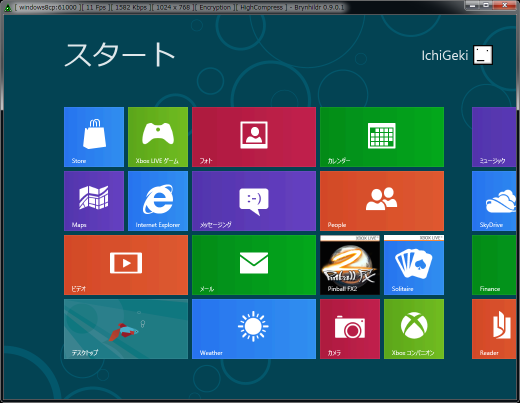Click the IchiGeki user name
The width and height of the screenshot is (520, 403).
445,55
